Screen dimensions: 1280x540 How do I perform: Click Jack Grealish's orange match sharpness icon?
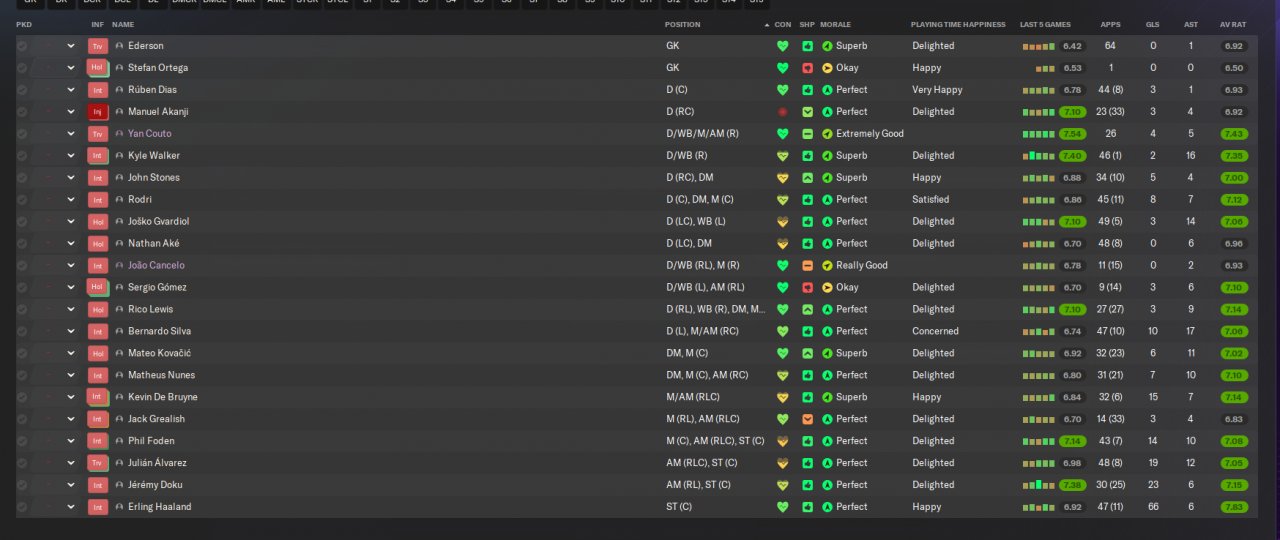click(x=807, y=419)
